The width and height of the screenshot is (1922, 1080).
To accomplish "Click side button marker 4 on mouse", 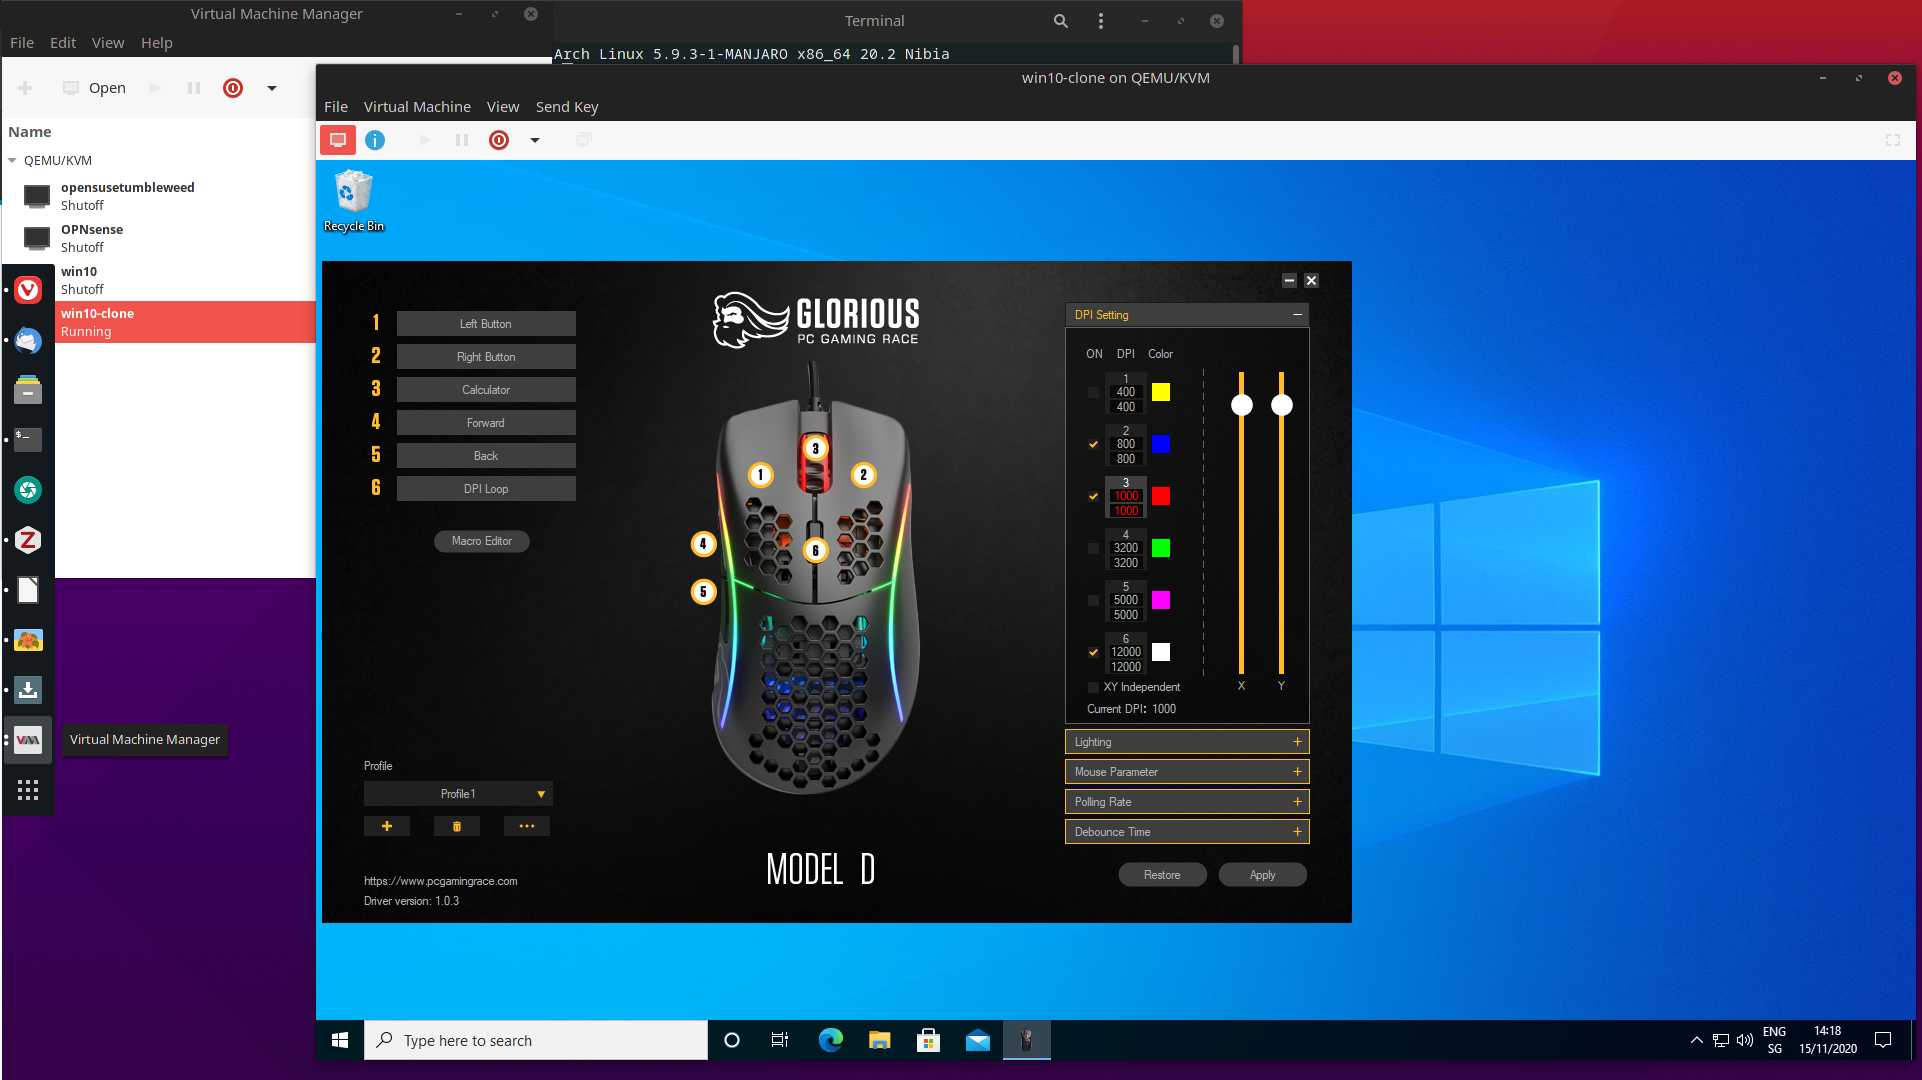I will (x=703, y=544).
